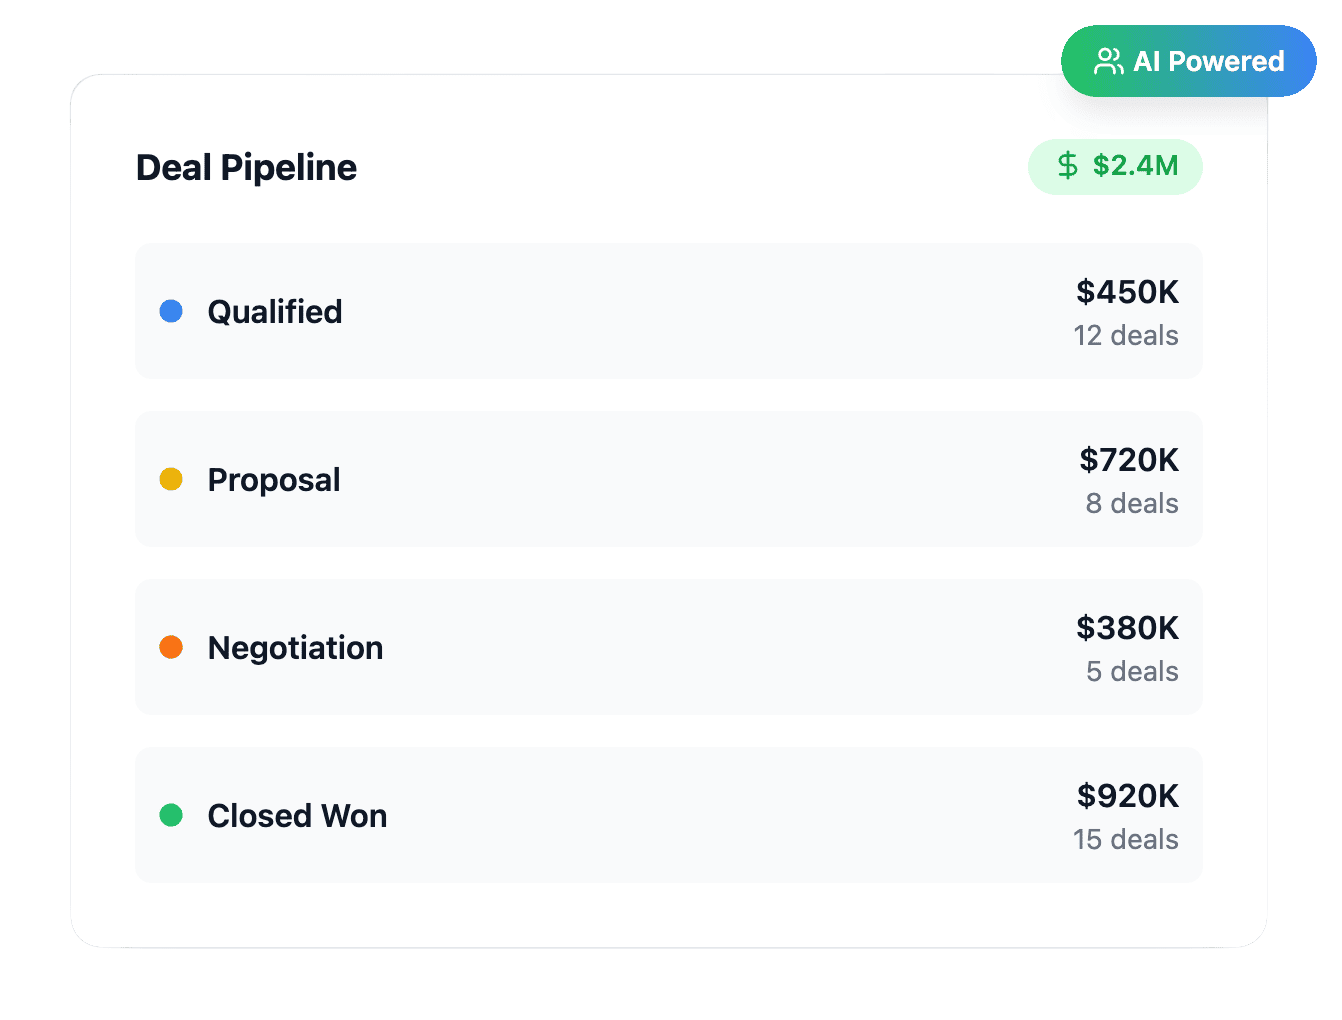Click the $720K Proposal amount
This screenshot has width=1342, height=1020.
pos(1129,460)
